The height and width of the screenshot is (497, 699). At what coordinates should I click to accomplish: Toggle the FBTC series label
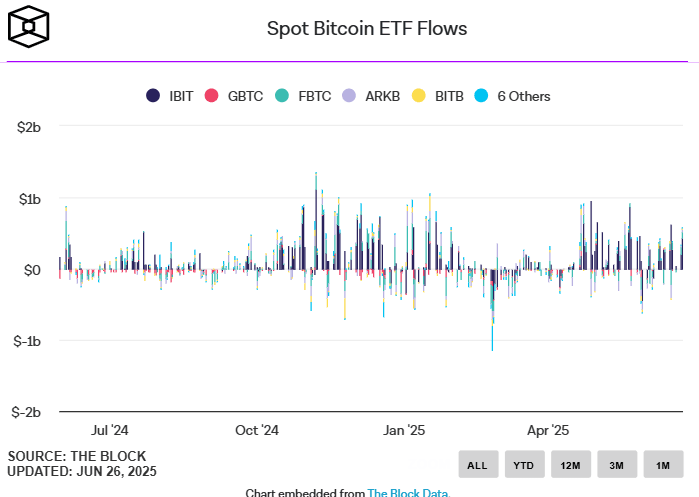point(314,96)
